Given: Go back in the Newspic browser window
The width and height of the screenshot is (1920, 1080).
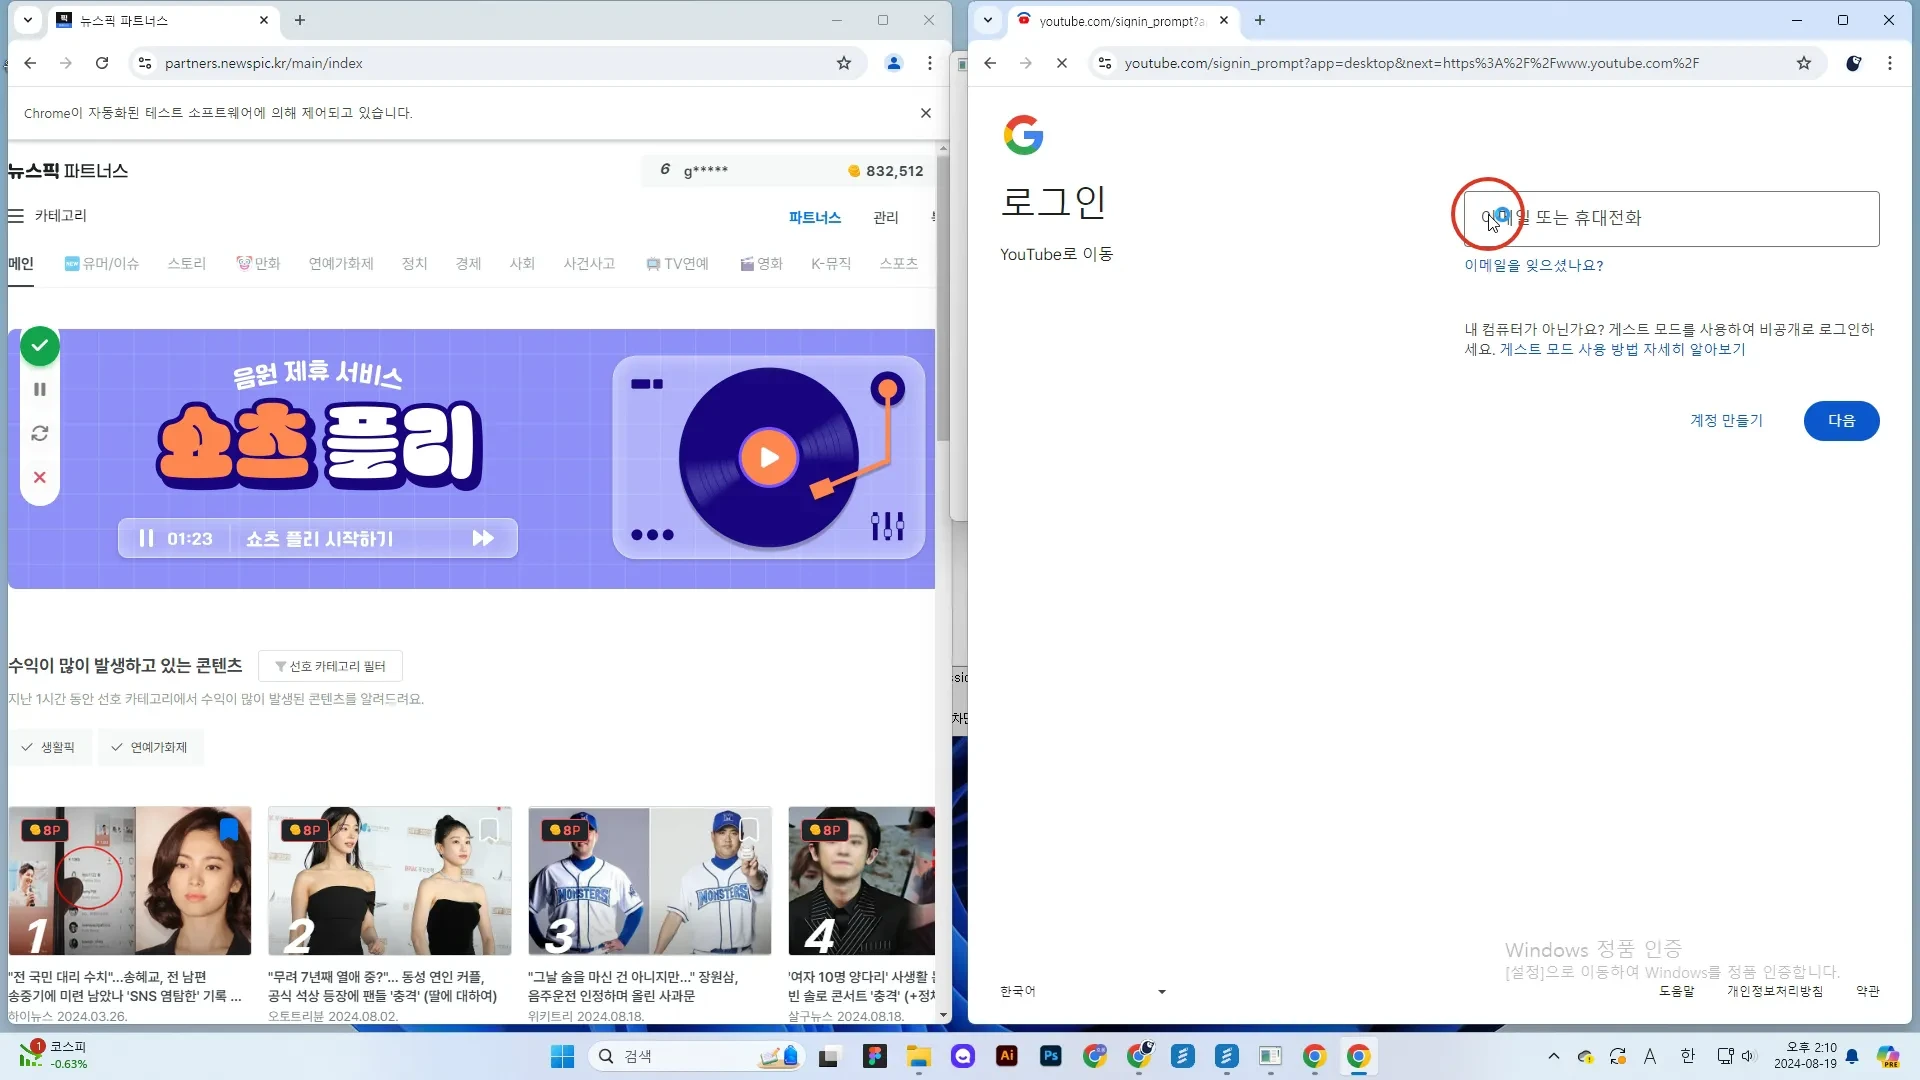Looking at the screenshot, I should (x=30, y=63).
